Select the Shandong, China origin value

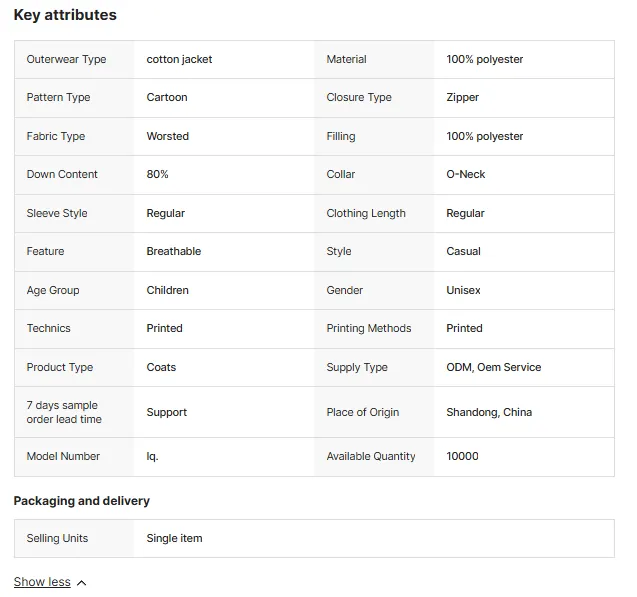[x=489, y=412]
